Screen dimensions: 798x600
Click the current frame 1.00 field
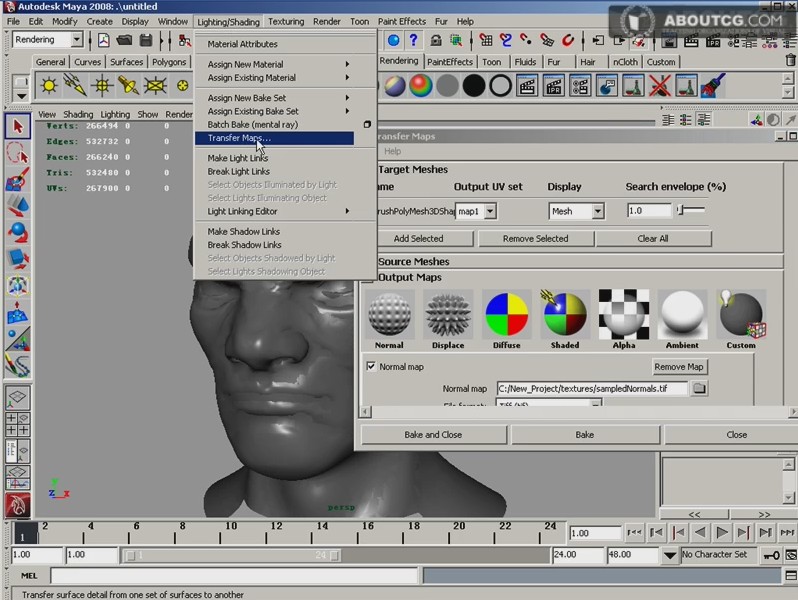[594, 533]
